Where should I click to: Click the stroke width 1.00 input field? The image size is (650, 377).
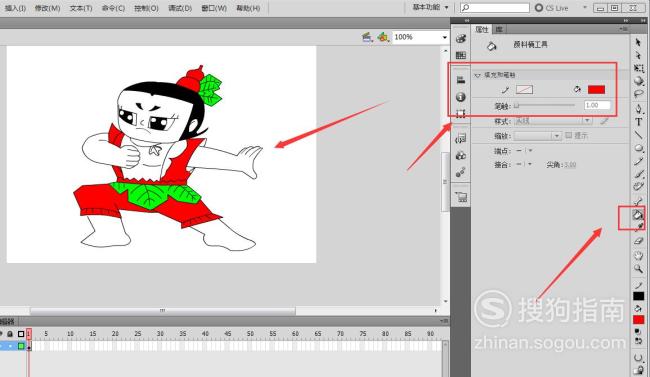pos(597,105)
